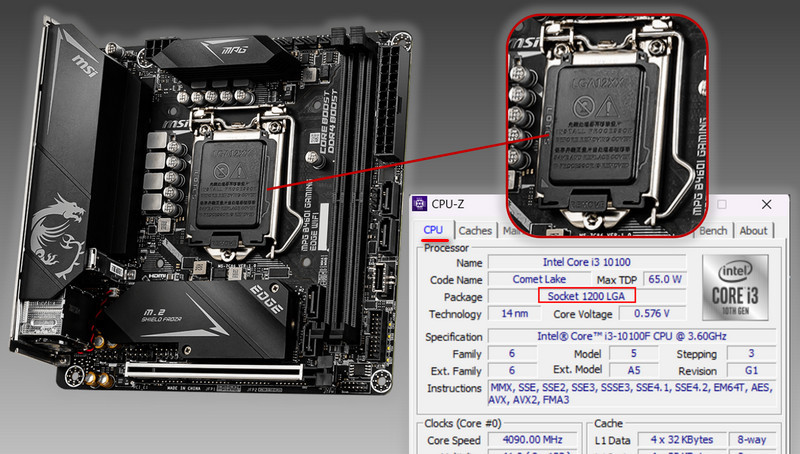Click the 14 nm technology value
The width and height of the screenshot is (800, 454).
(x=514, y=313)
